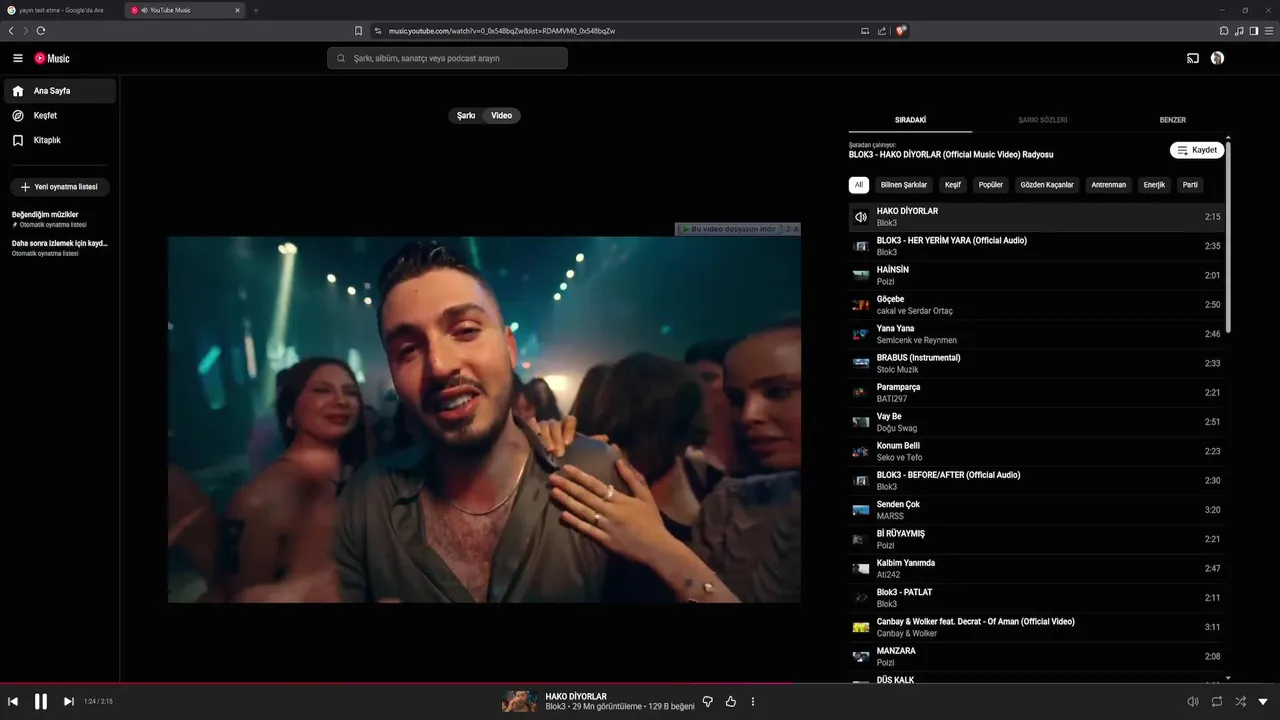Open the browser main menu
Image resolution: width=1280 pixels, height=720 pixels.
pyautogui.click(x=1268, y=31)
